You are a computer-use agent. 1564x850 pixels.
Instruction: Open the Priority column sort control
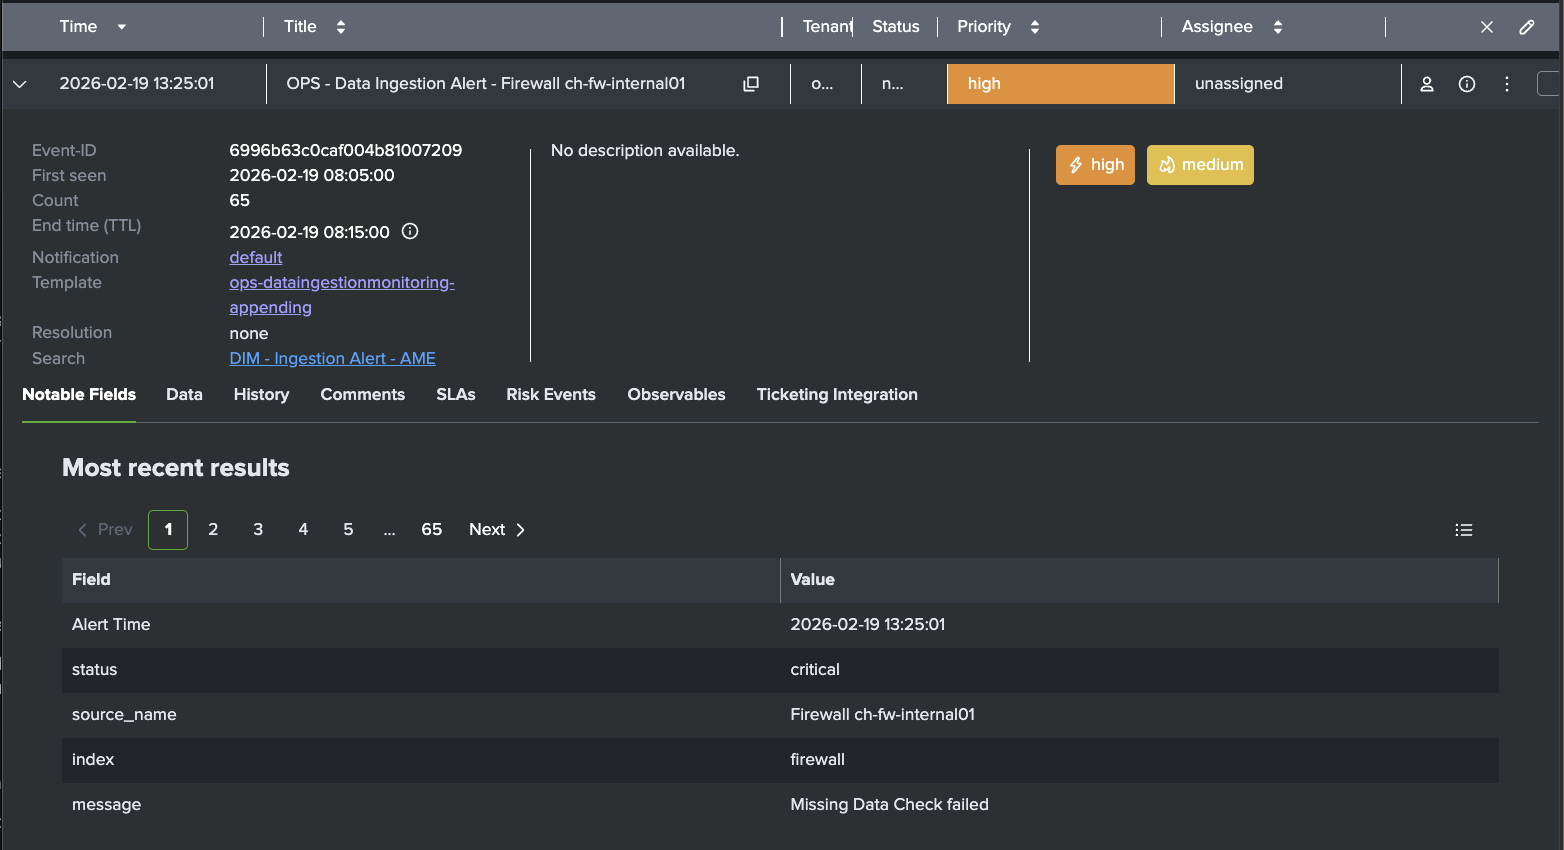click(1034, 27)
